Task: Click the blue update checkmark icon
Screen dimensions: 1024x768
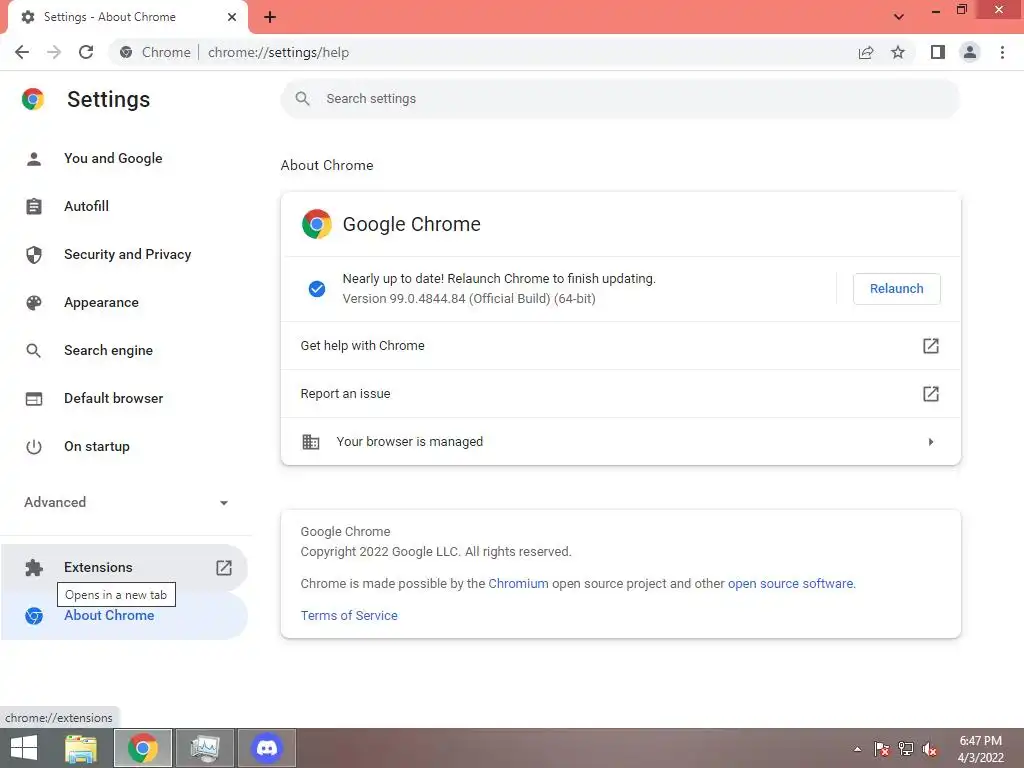Action: pos(317,289)
